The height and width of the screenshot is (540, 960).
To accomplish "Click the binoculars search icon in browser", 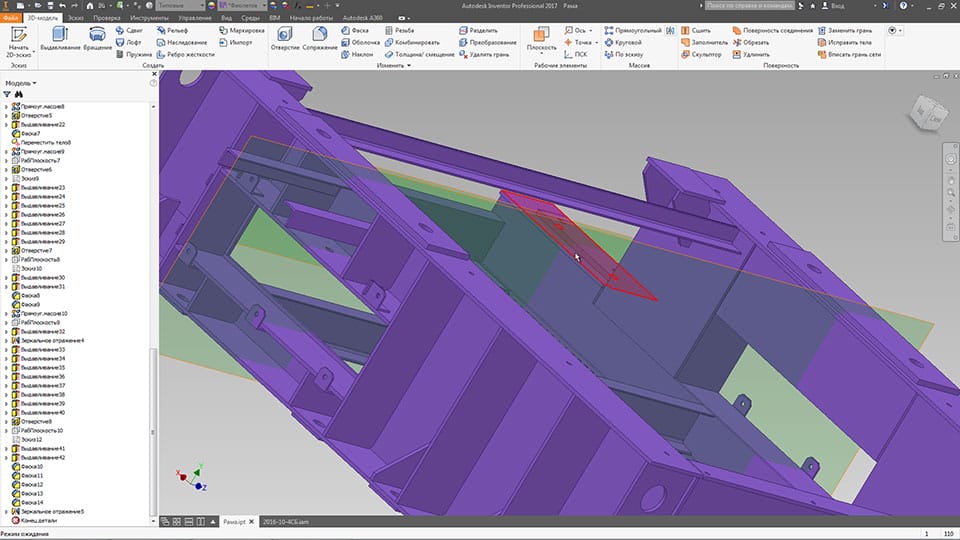I will [x=20, y=94].
